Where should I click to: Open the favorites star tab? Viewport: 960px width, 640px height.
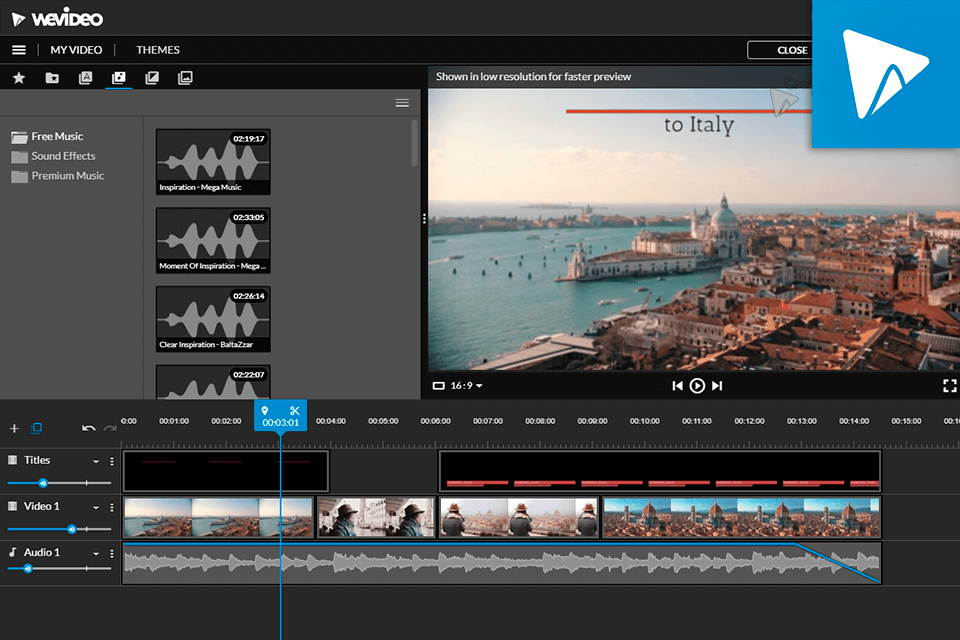pyautogui.click(x=19, y=78)
